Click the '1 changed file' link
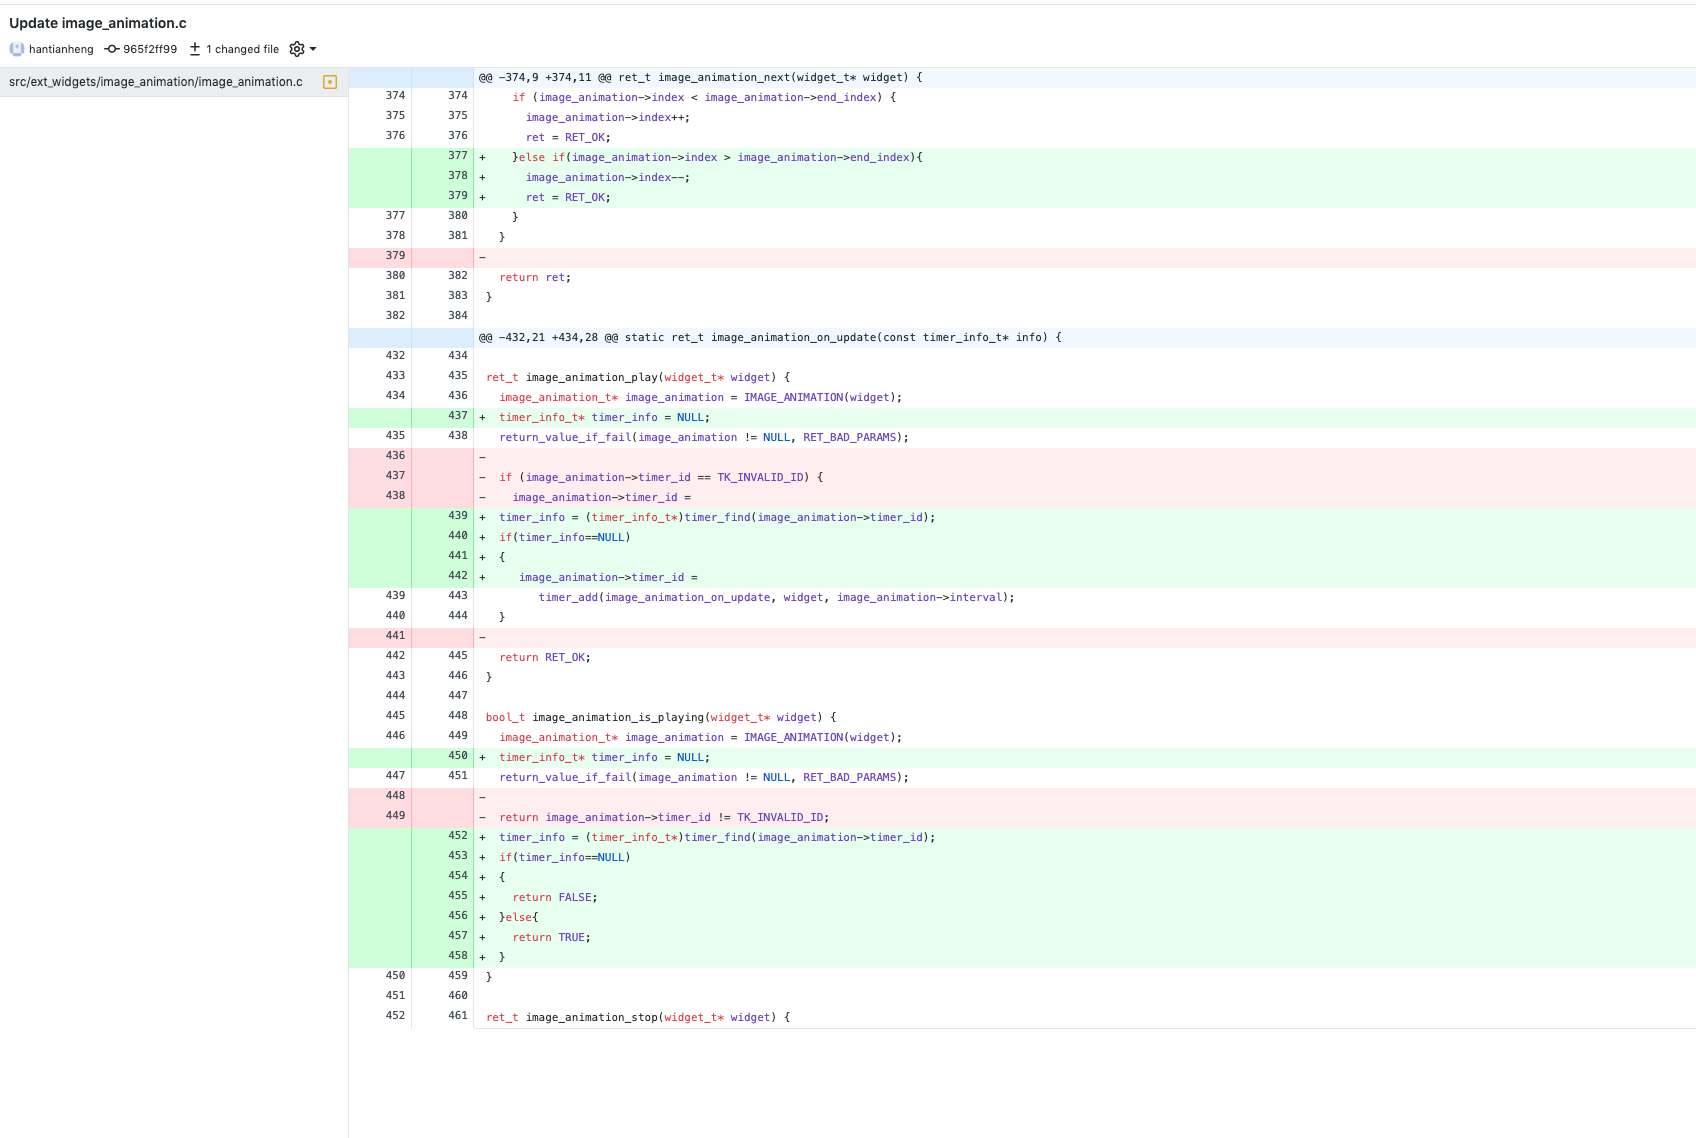Viewport: 1696px width, 1138px height. (x=241, y=48)
